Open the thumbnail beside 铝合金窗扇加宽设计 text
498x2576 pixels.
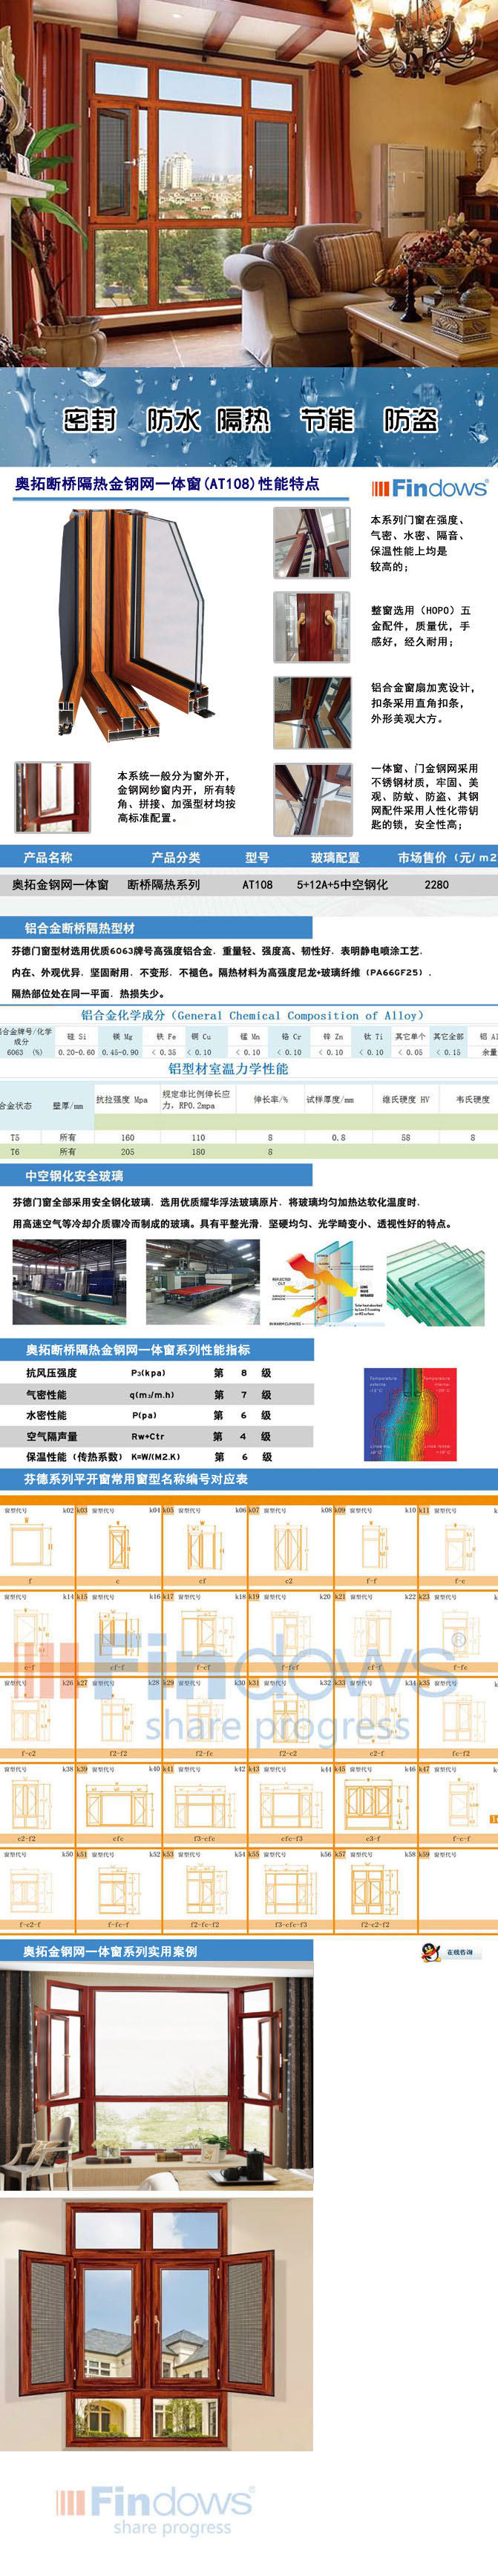[312, 712]
